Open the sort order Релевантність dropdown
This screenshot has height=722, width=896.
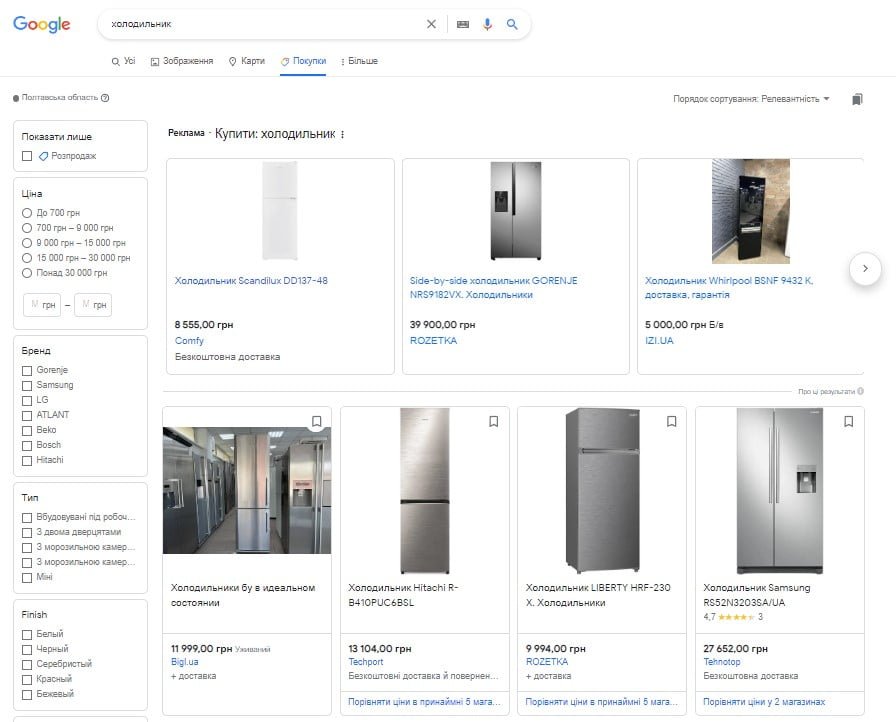pyautogui.click(x=751, y=99)
